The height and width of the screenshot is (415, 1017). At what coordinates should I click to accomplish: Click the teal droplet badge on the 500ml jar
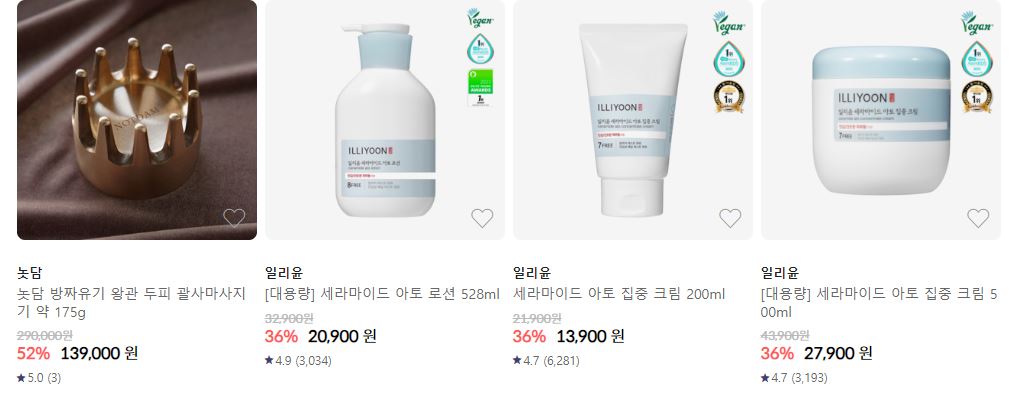coord(977,58)
